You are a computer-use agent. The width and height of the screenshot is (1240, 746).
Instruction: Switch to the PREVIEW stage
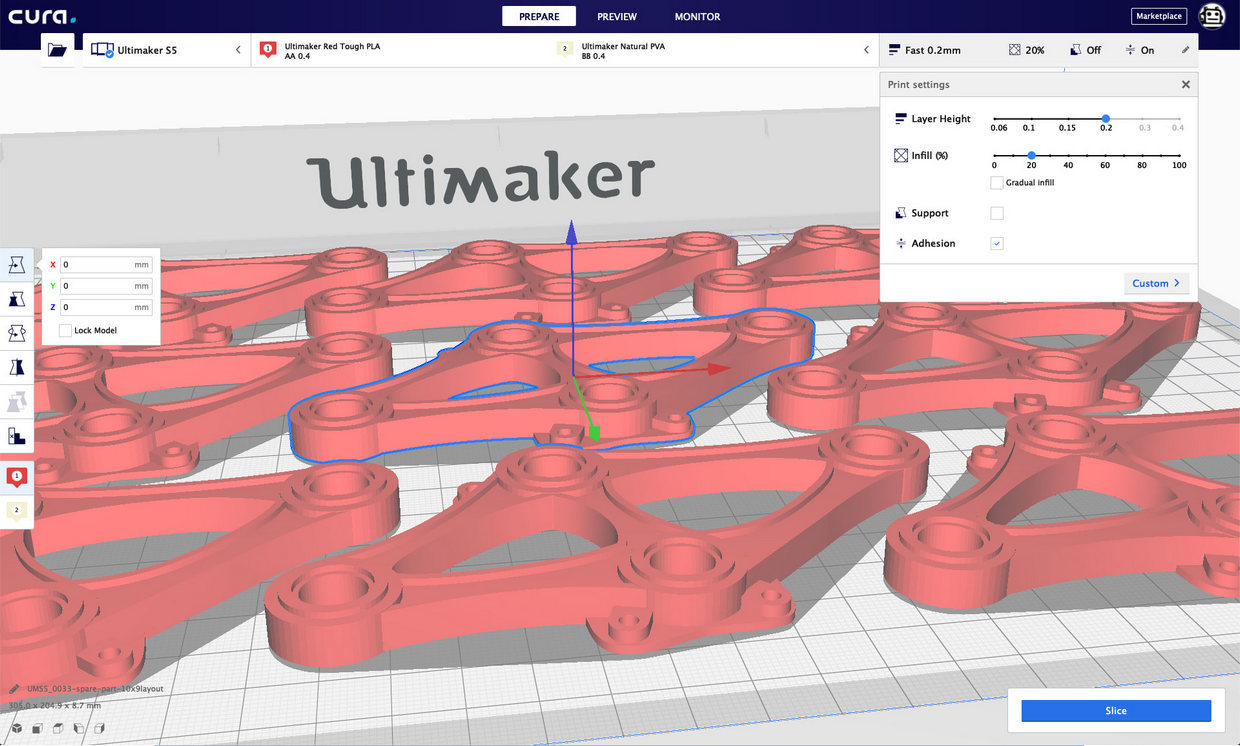coord(617,16)
